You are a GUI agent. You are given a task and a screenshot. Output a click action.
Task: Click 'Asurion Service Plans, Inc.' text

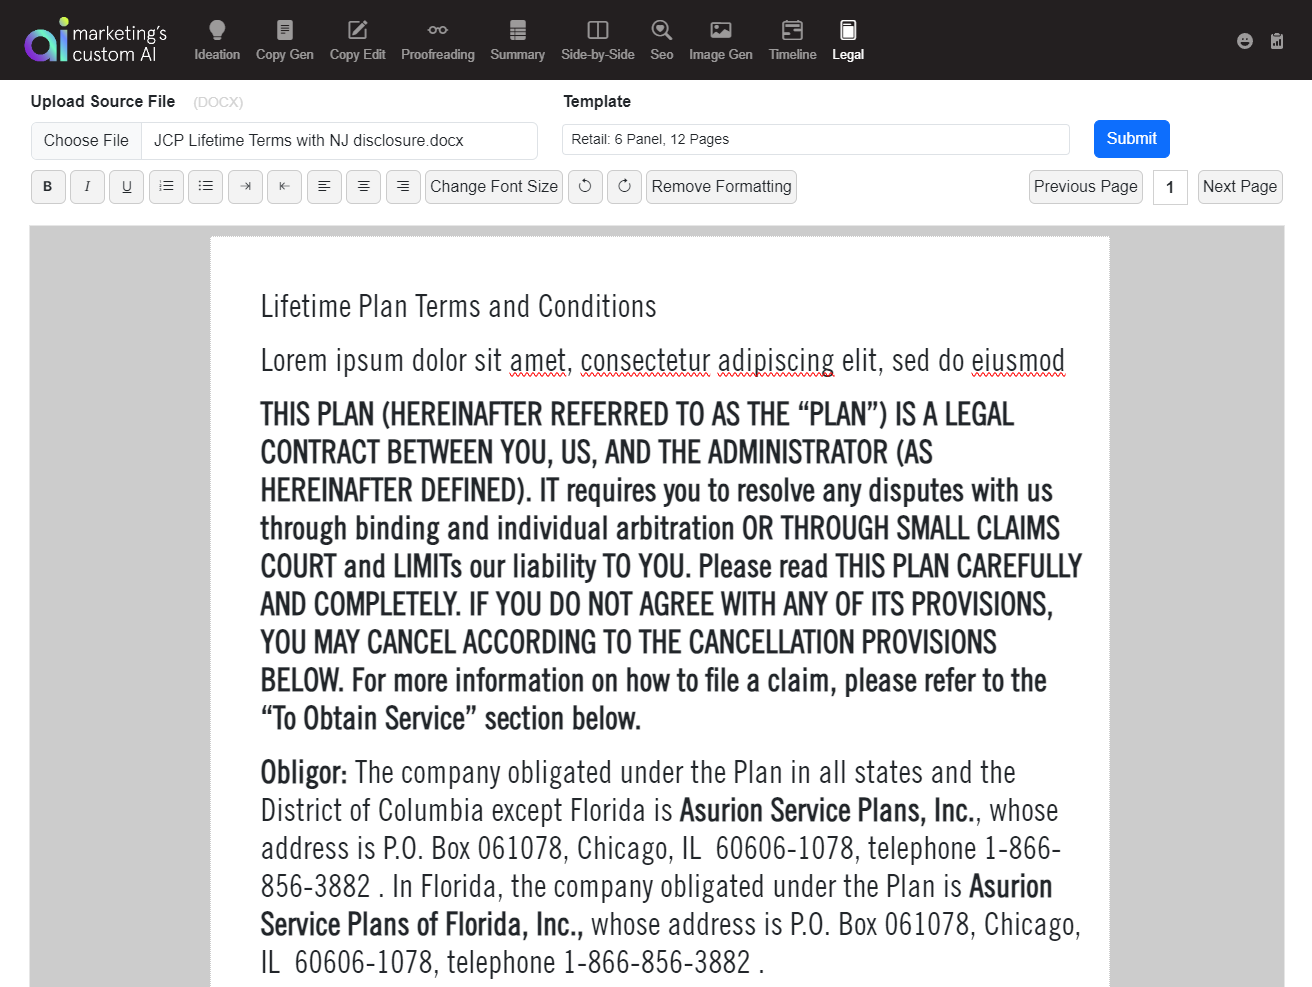827,810
